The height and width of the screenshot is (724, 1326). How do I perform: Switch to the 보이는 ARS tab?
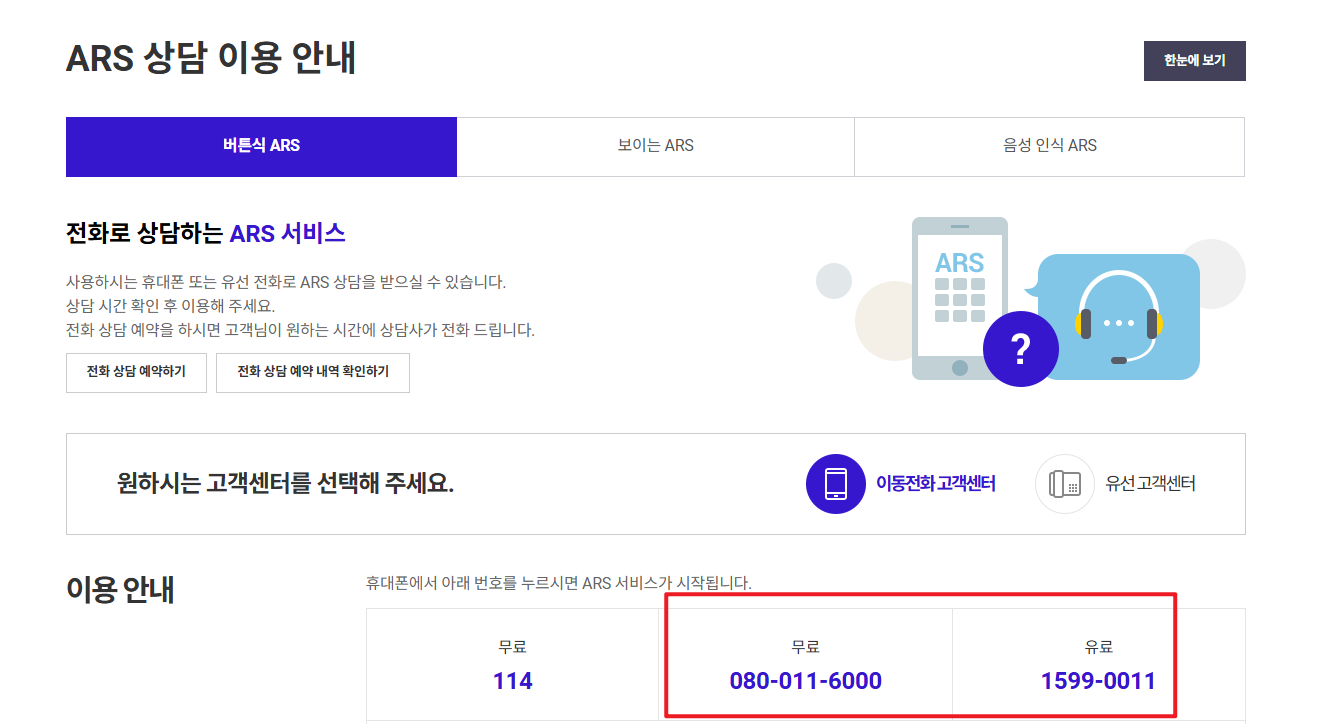point(655,146)
